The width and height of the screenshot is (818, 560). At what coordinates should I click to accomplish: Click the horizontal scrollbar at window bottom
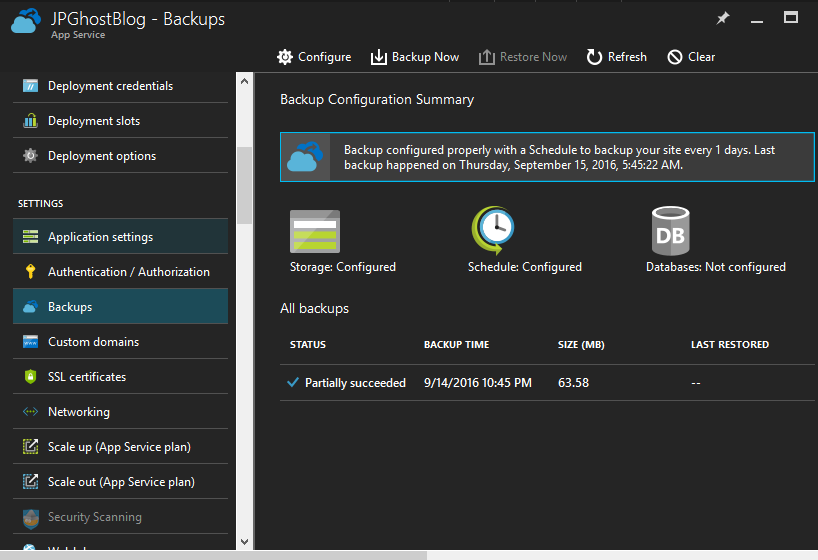pos(213,555)
